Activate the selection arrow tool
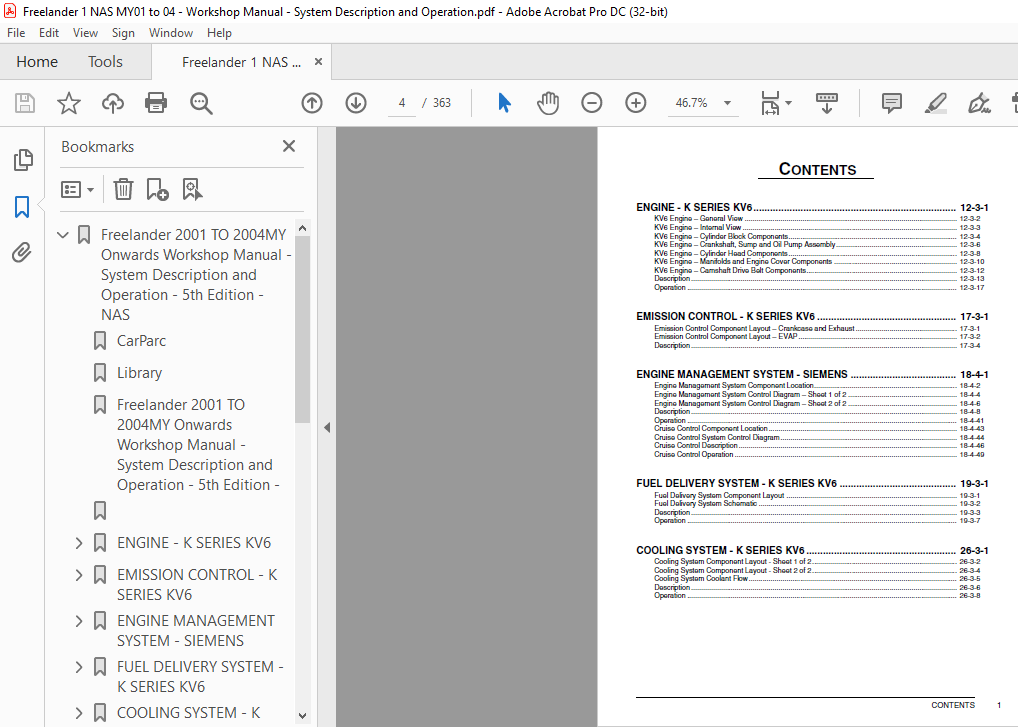This screenshot has height=727, width=1018. (504, 103)
